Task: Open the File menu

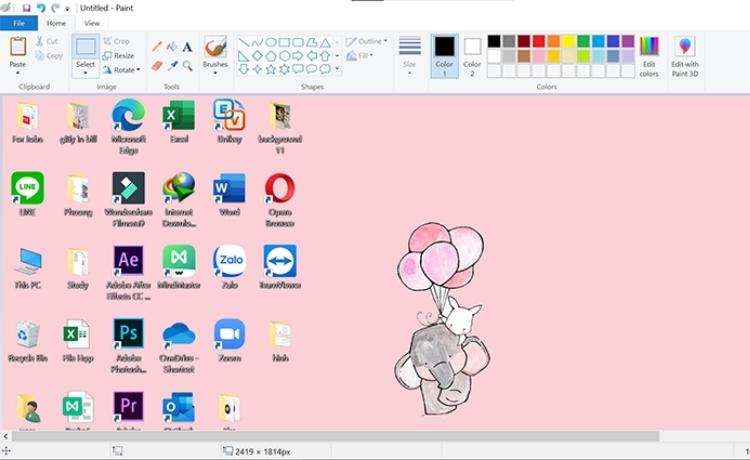Action: [x=19, y=23]
